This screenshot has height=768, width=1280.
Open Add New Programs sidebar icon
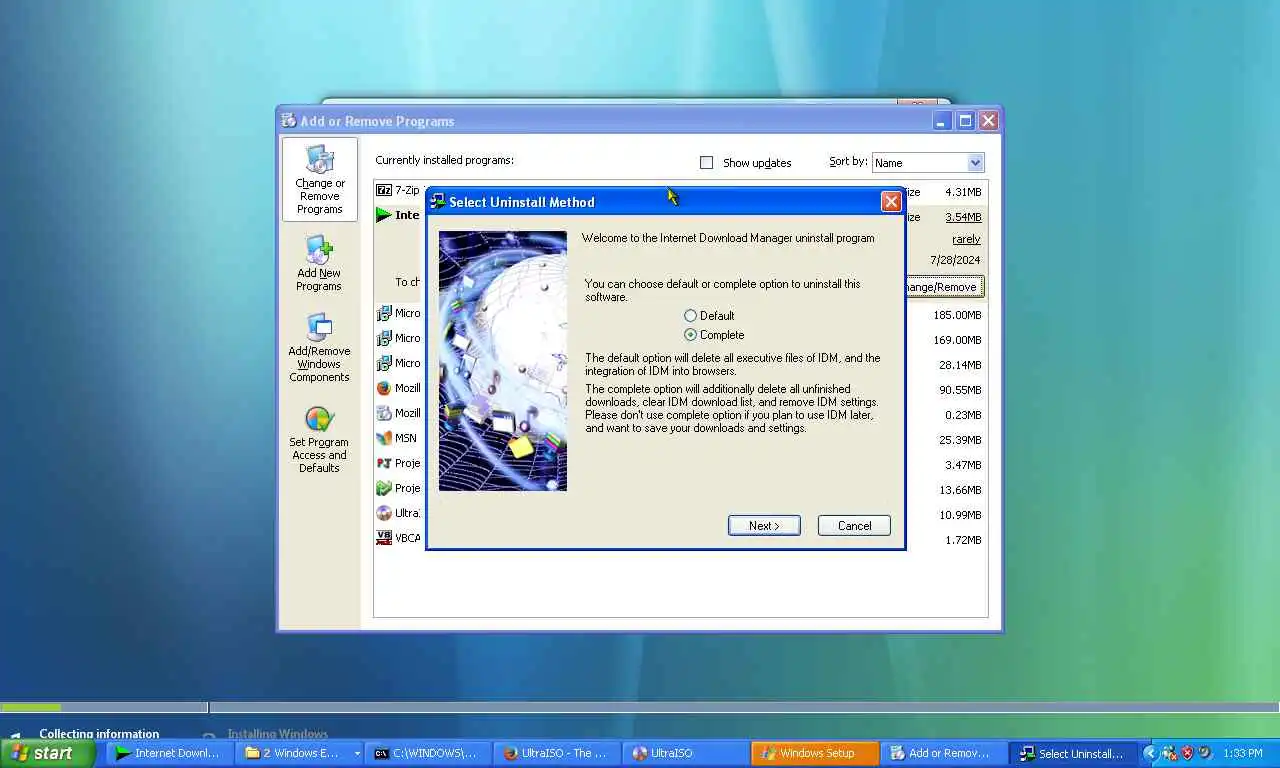[x=319, y=264]
